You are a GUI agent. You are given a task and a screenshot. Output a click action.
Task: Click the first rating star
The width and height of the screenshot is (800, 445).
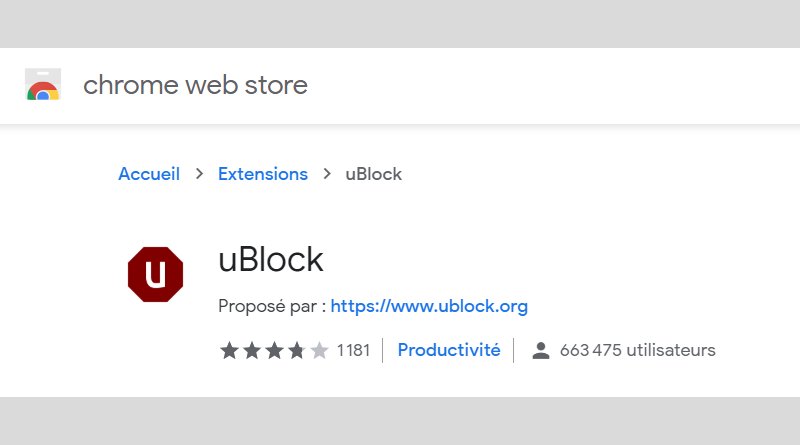coord(229,351)
